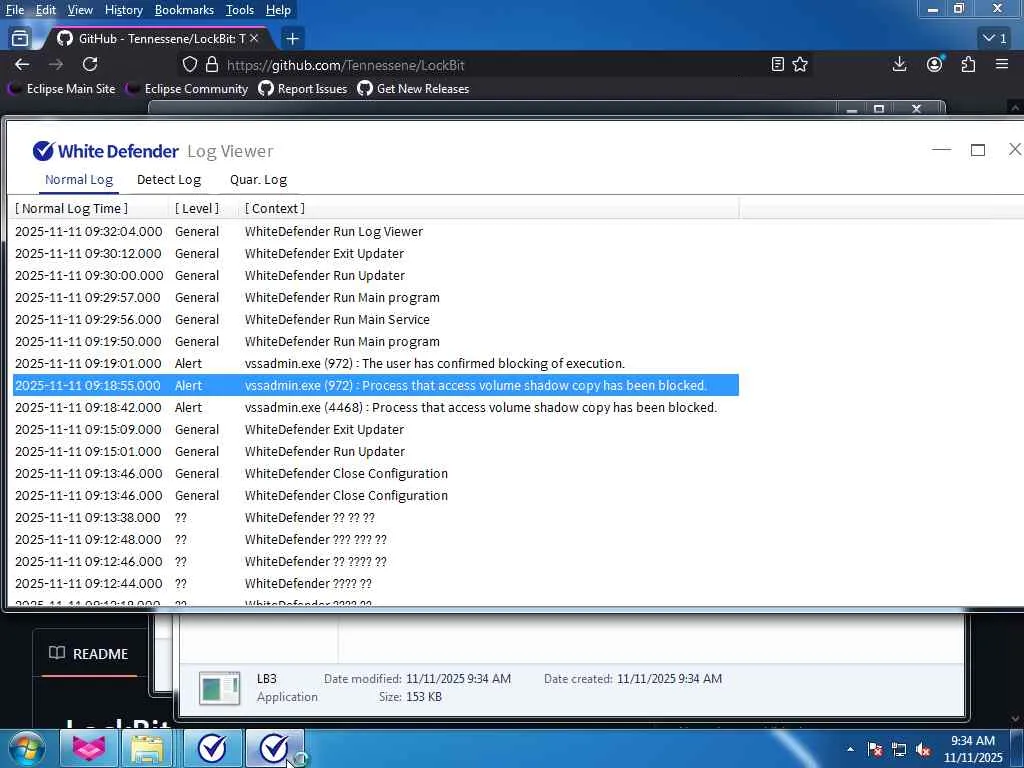Open the browser downloads panel
The height and width of the screenshot is (768, 1024).
point(899,64)
